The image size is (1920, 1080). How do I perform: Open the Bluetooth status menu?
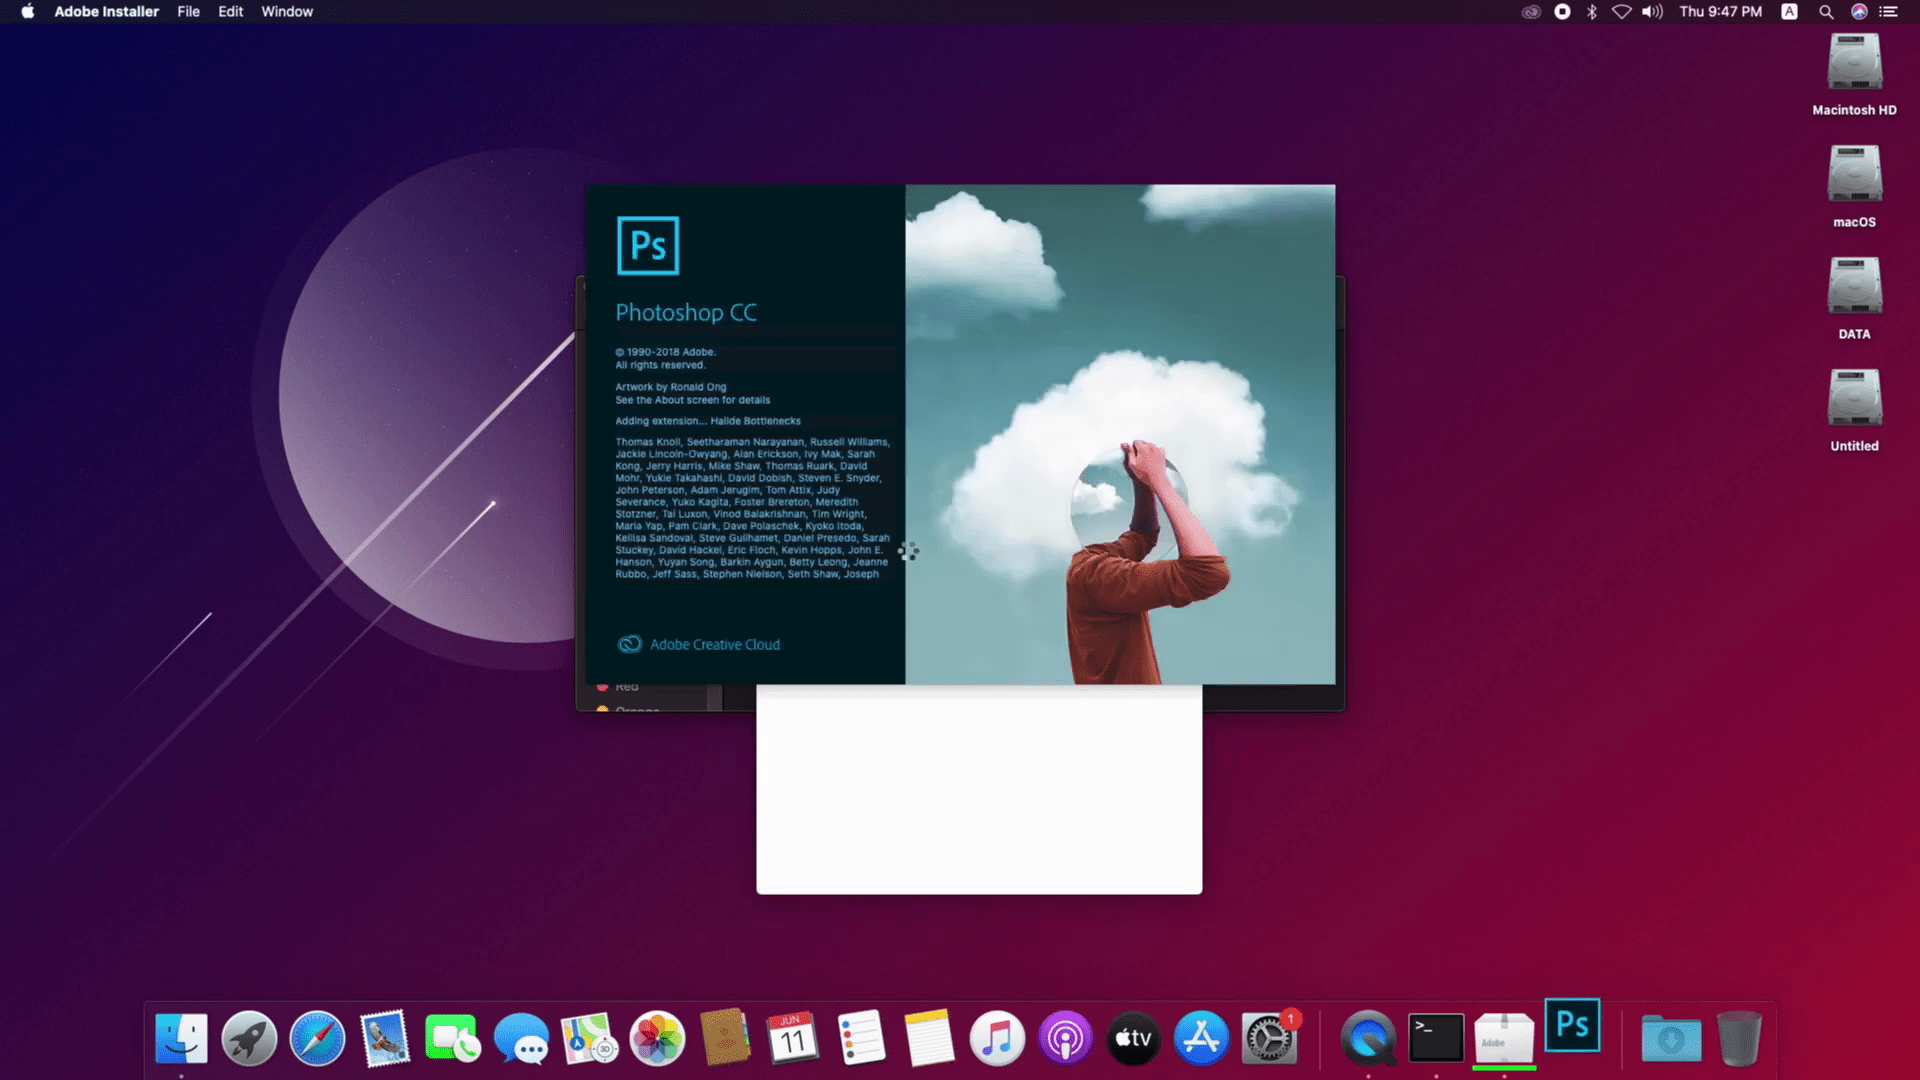coord(1591,12)
